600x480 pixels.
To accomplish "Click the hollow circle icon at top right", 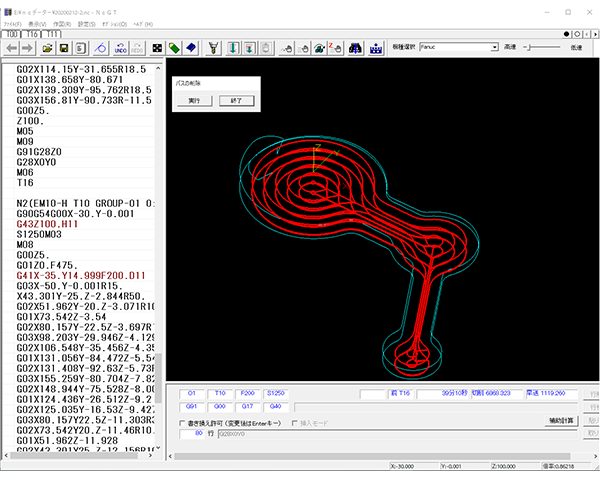I will click(x=577, y=34).
